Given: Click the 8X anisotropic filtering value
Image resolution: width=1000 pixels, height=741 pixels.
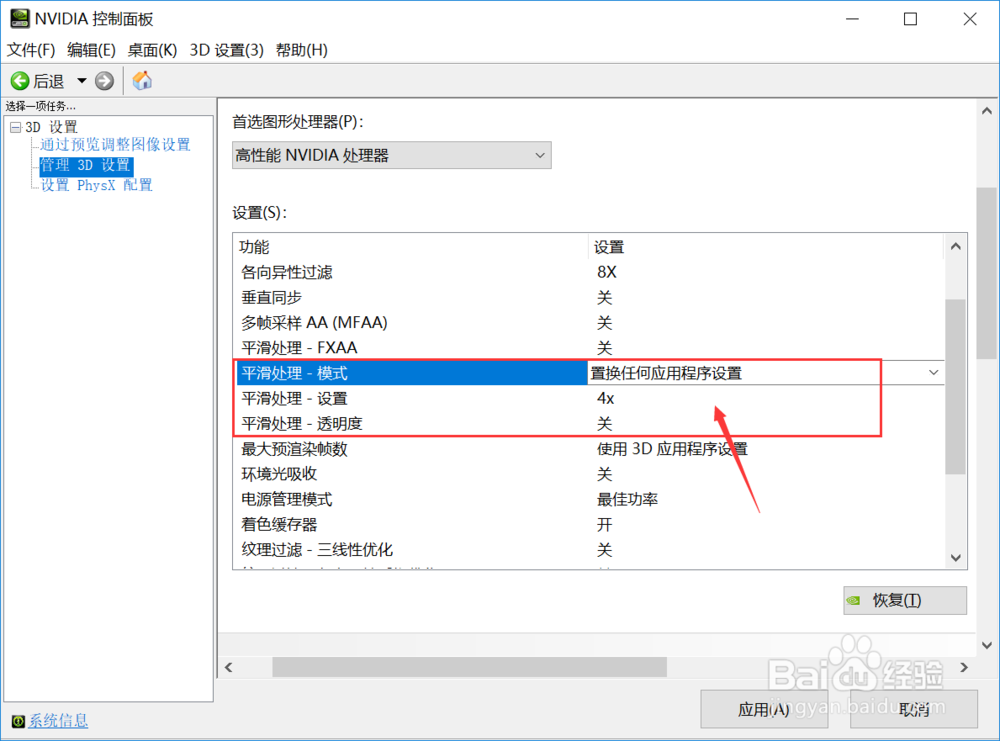Looking at the screenshot, I should click(x=607, y=272).
